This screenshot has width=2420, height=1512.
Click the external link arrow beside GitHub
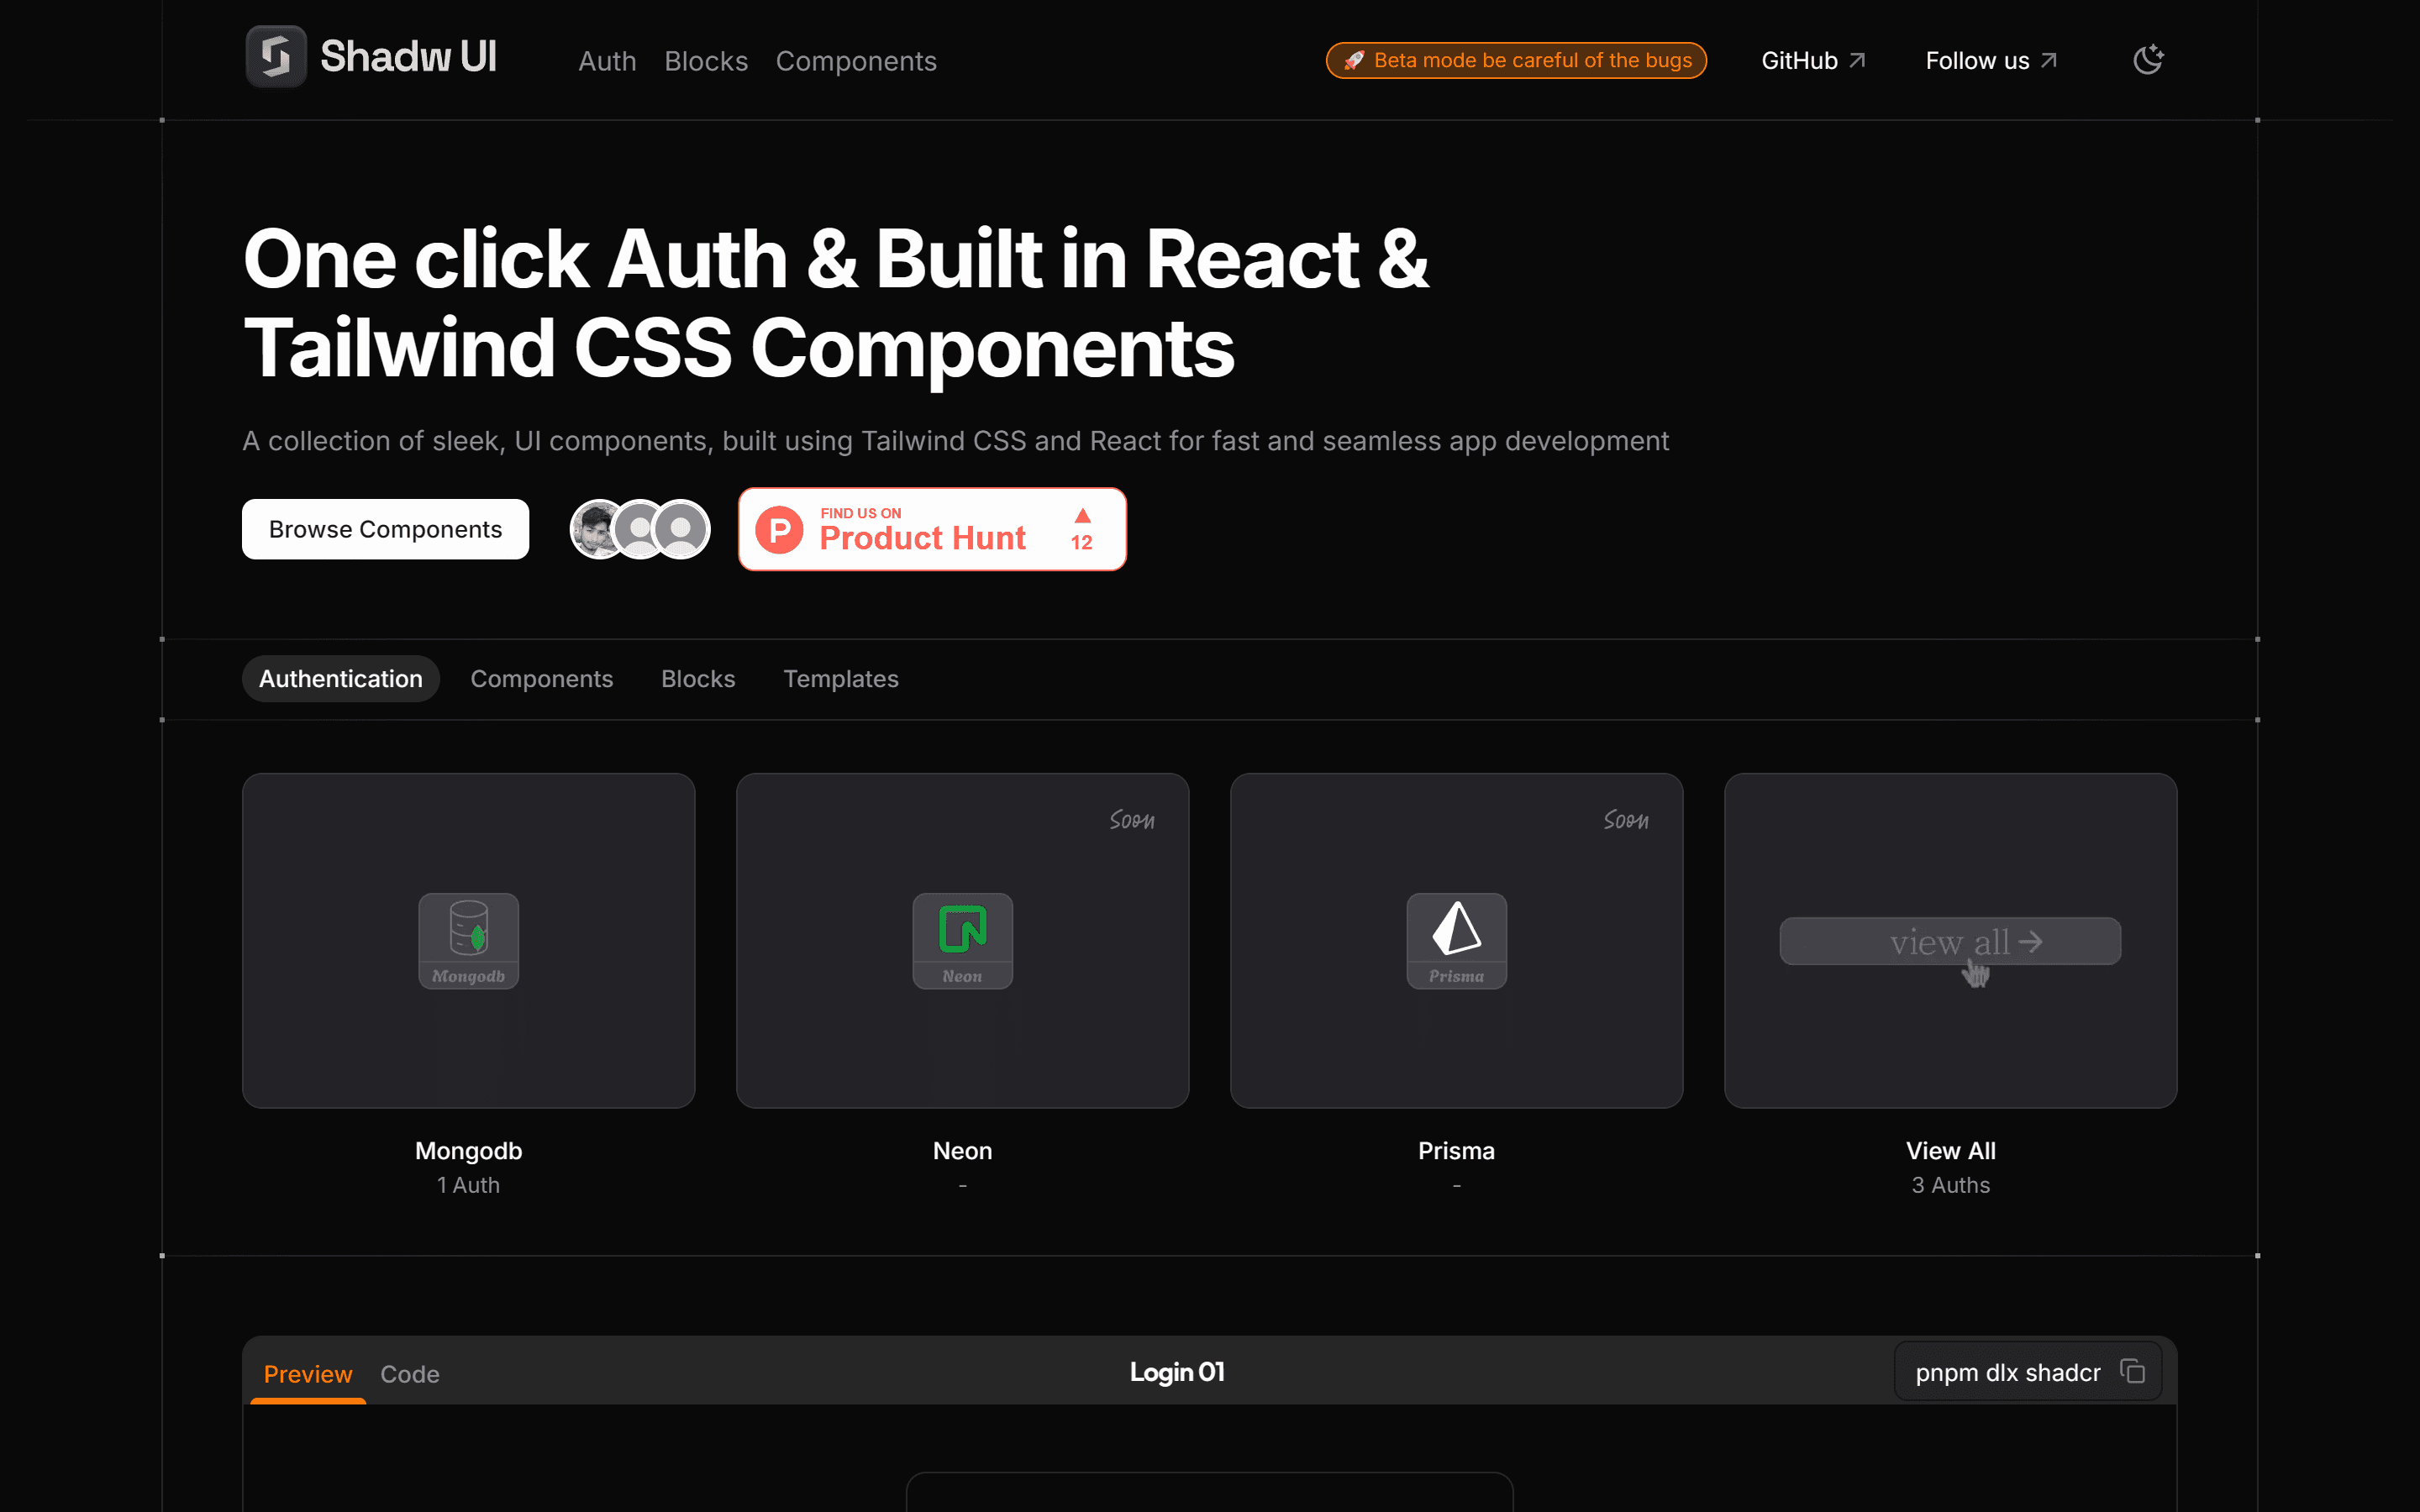tap(1859, 59)
